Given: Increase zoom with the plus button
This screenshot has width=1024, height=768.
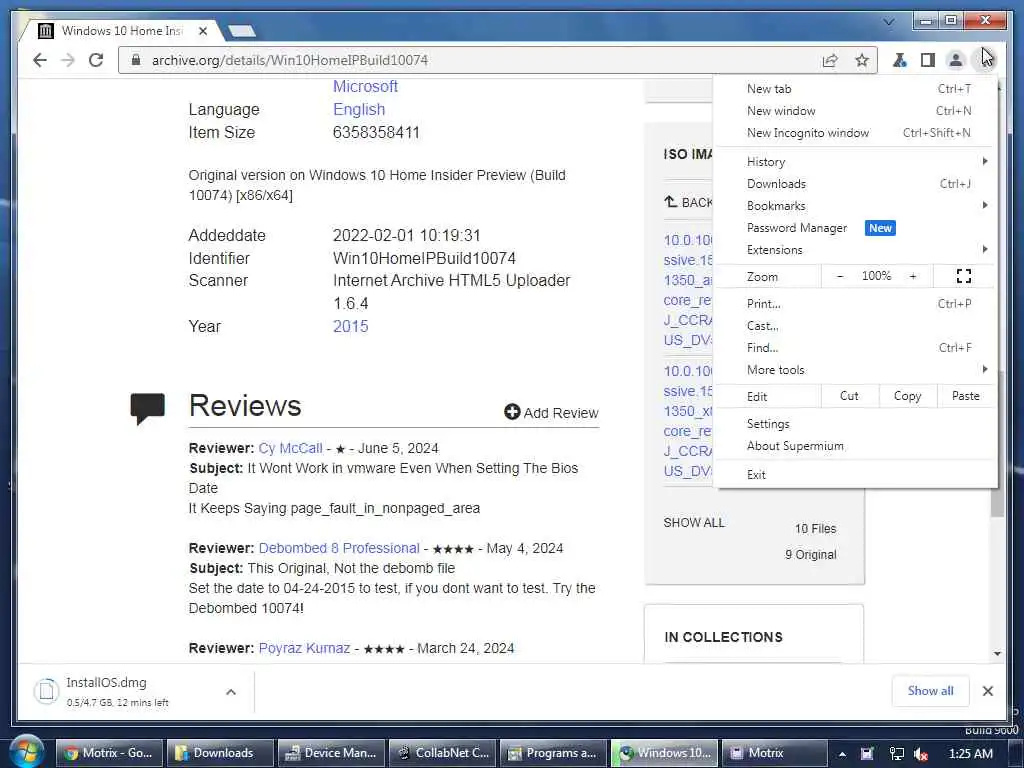Looking at the screenshot, I should 913,276.
